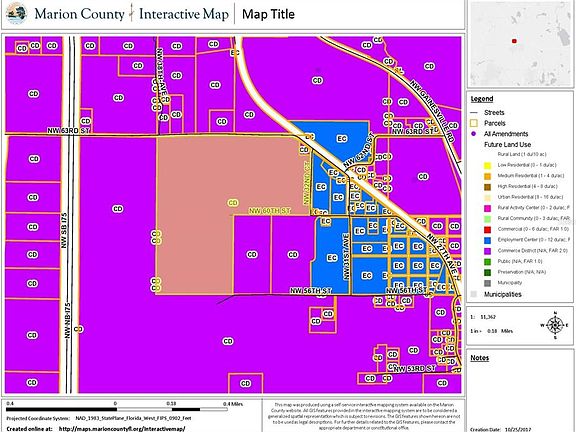The height and width of the screenshot is (432, 576).
Task: Click the yellow Low Residential swatch
Action: pos(487,165)
